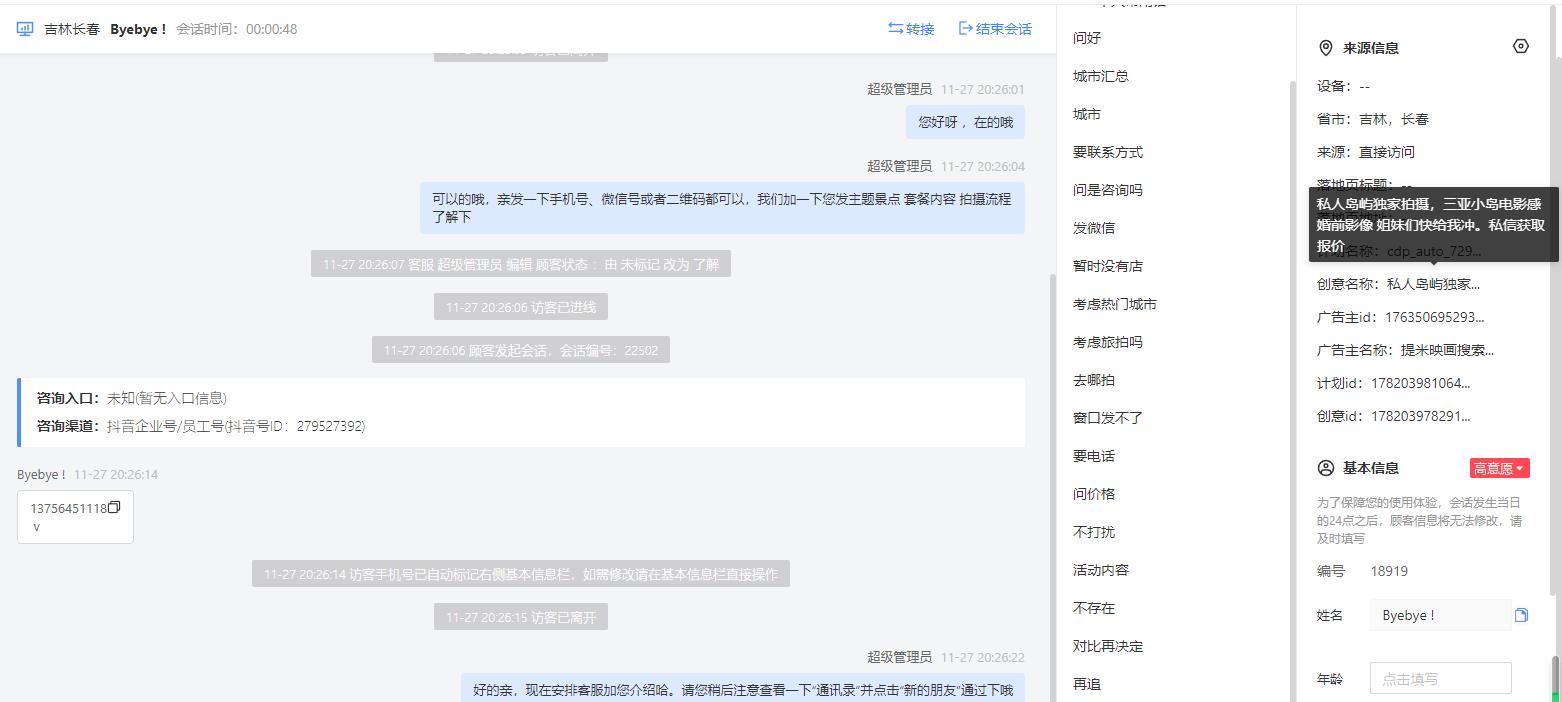Select quick reply 问是咨询吗

1108,190
